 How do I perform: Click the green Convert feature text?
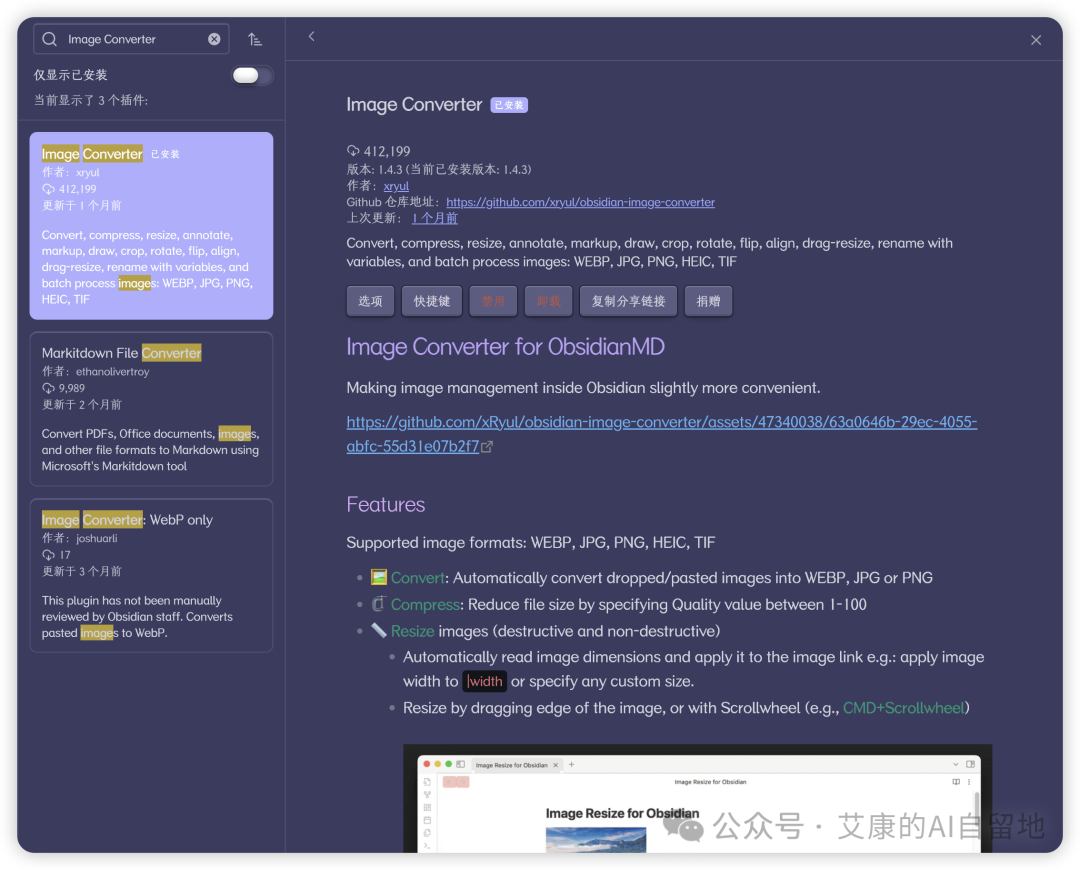coord(417,578)
